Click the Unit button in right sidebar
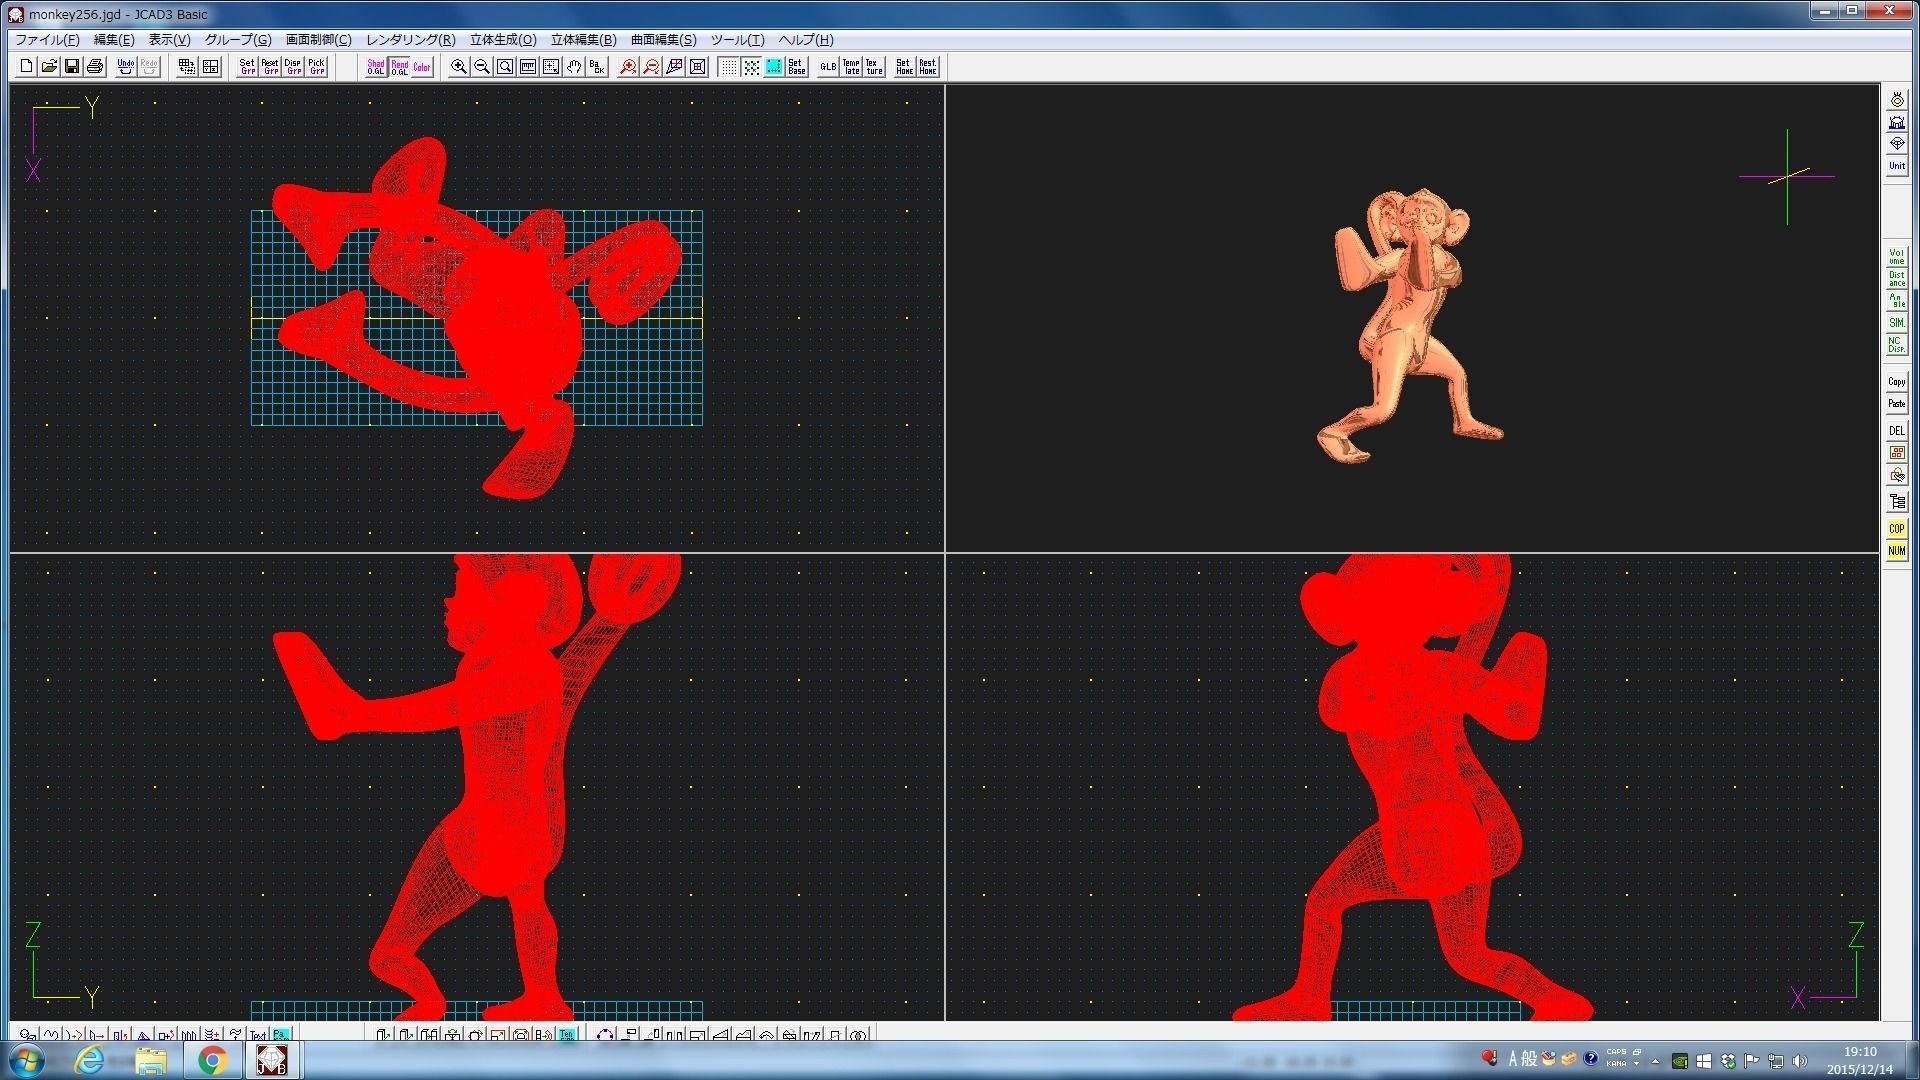Viewport: 1920px width, 1080px height. pos(1897,166)
